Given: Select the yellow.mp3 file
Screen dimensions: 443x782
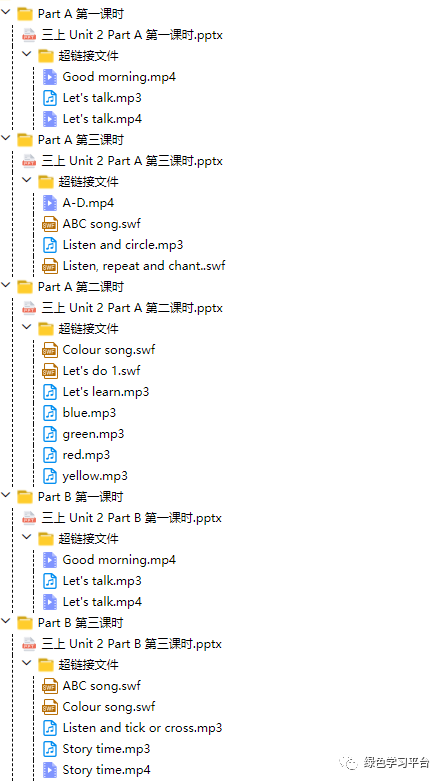Looking at the screenshot, I should pyautogui.click(x=95, y=476).
